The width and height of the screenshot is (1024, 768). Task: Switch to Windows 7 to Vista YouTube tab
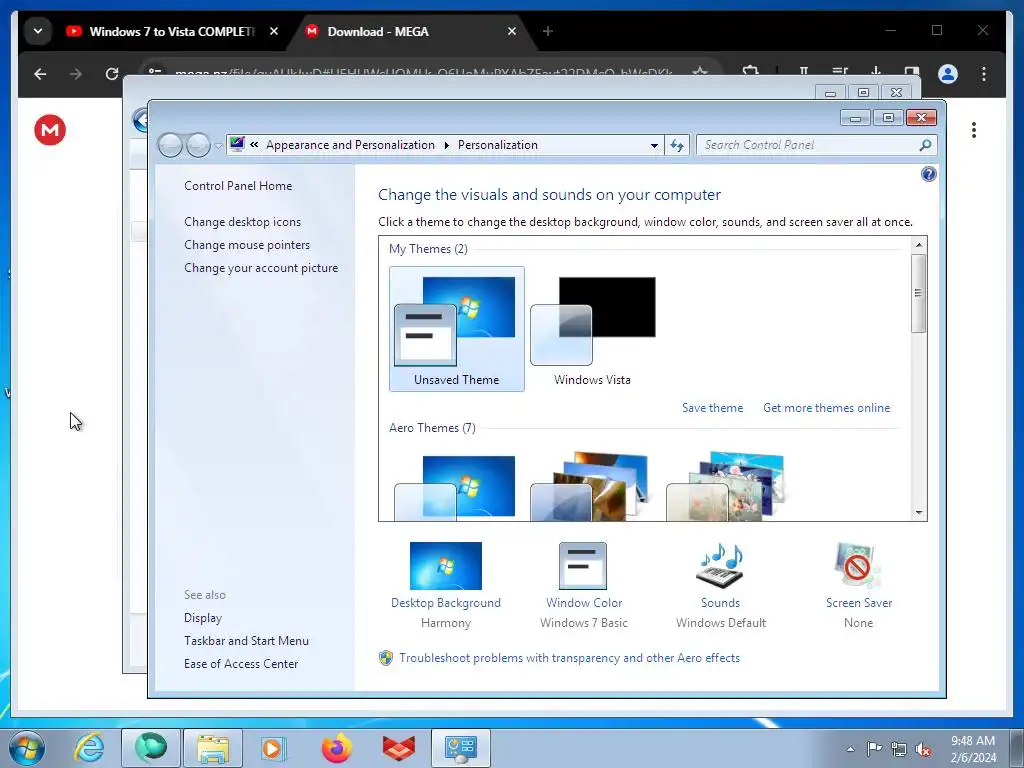[171, 31]
